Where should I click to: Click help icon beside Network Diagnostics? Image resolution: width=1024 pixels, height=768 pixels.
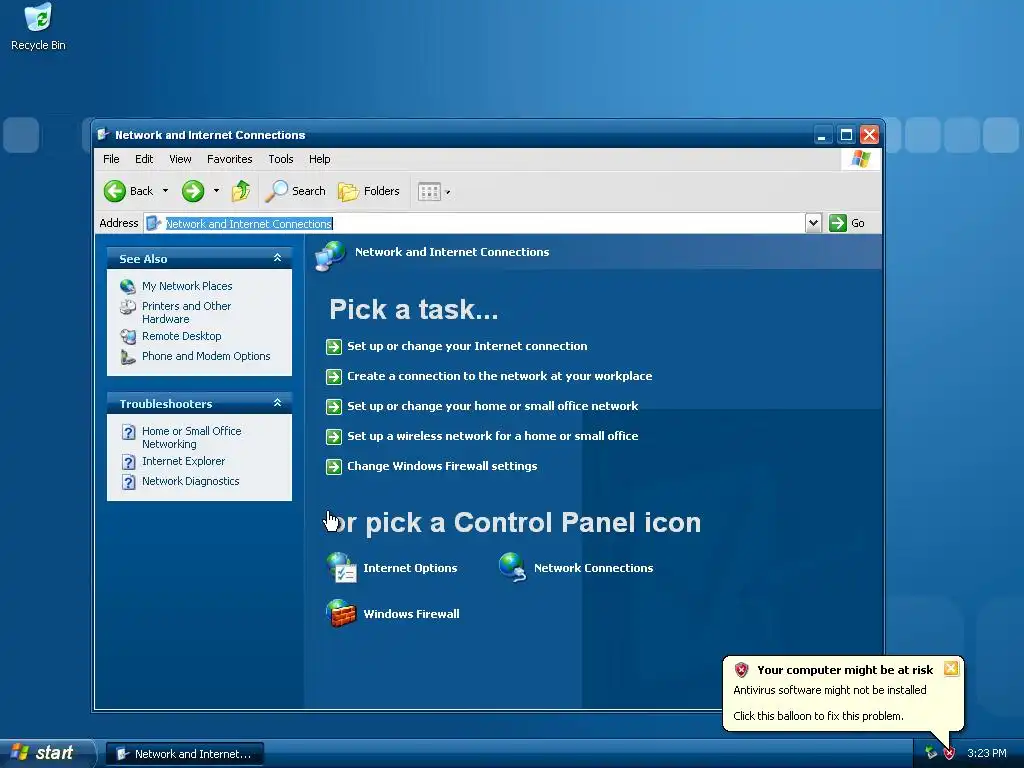pos(129,482)
